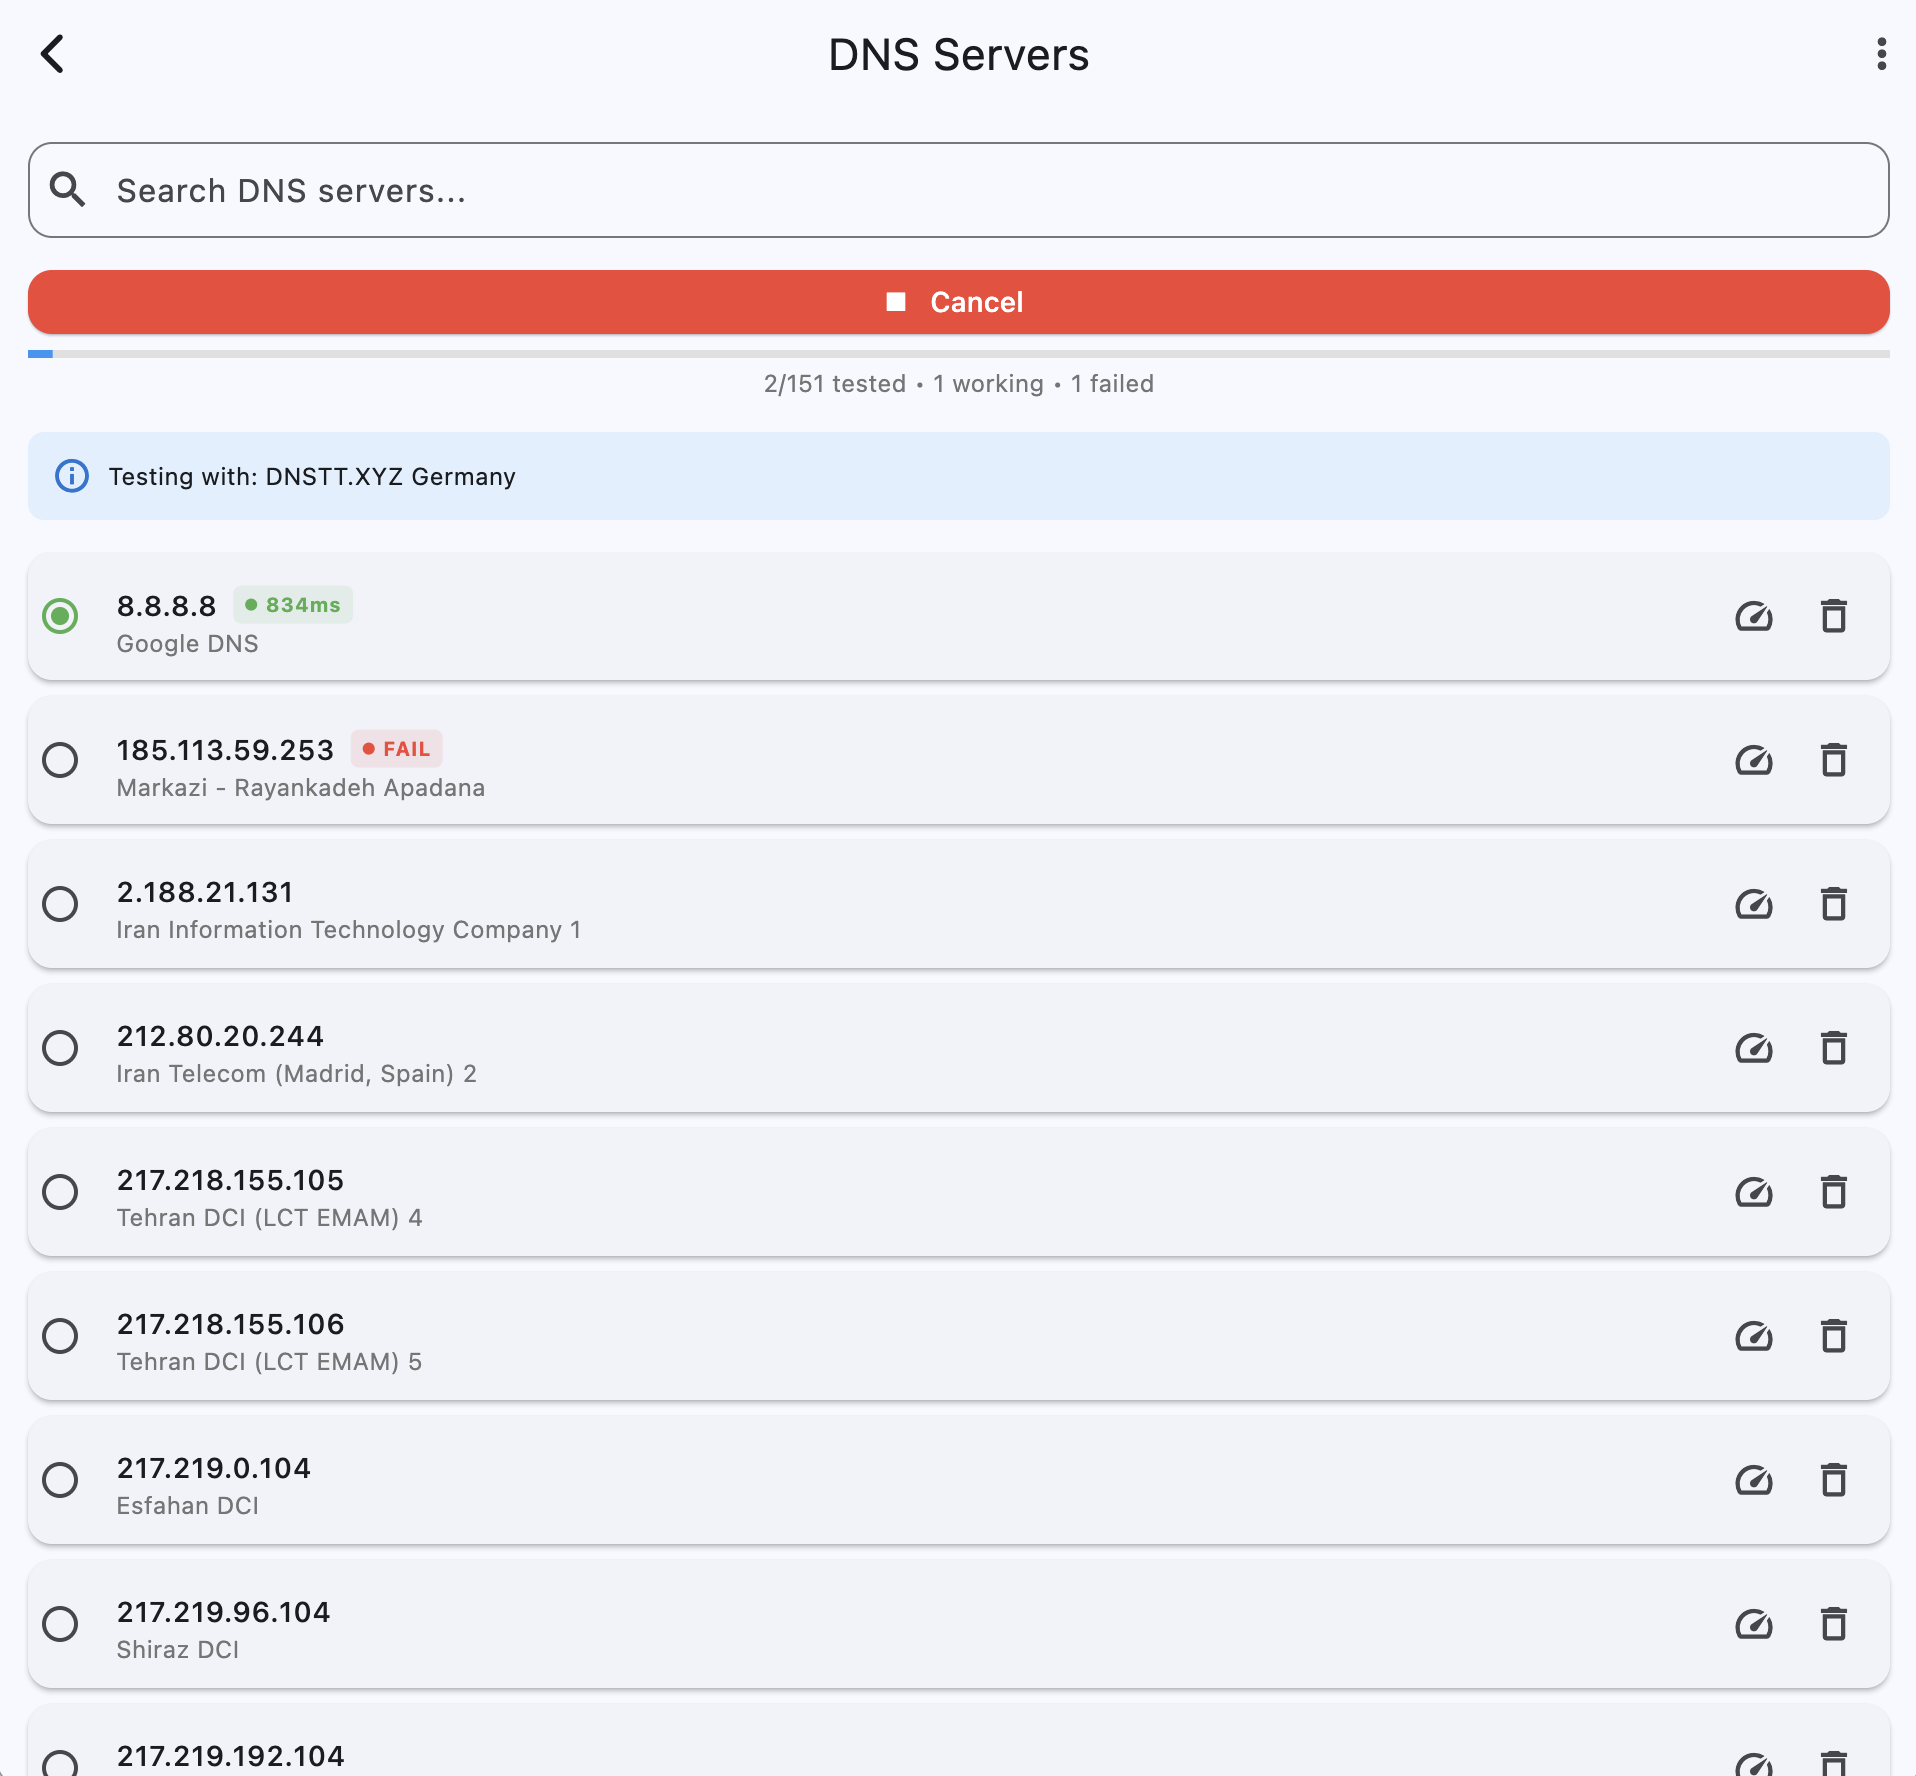Delete the Esfahan DCI server
Viewport: 1916px width, 1776px height.
[1833, 1481]
